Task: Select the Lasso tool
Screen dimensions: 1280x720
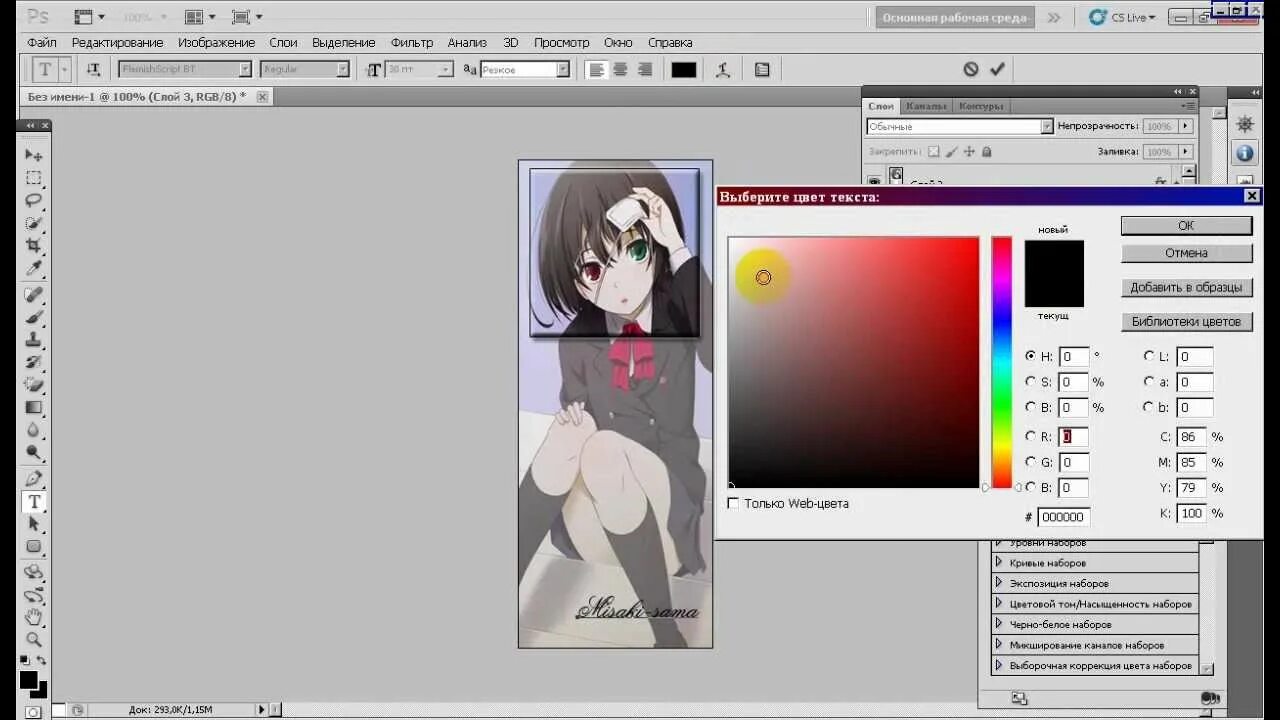Action: (34, 200)
